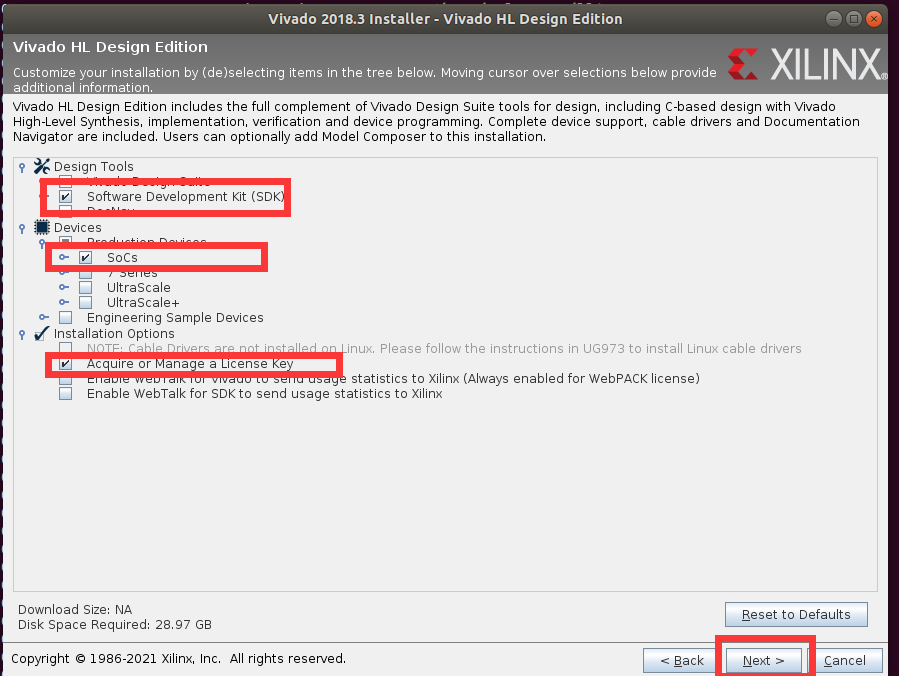
Task: Collapse the Design Tools tree node
Action: coord(22,167)
